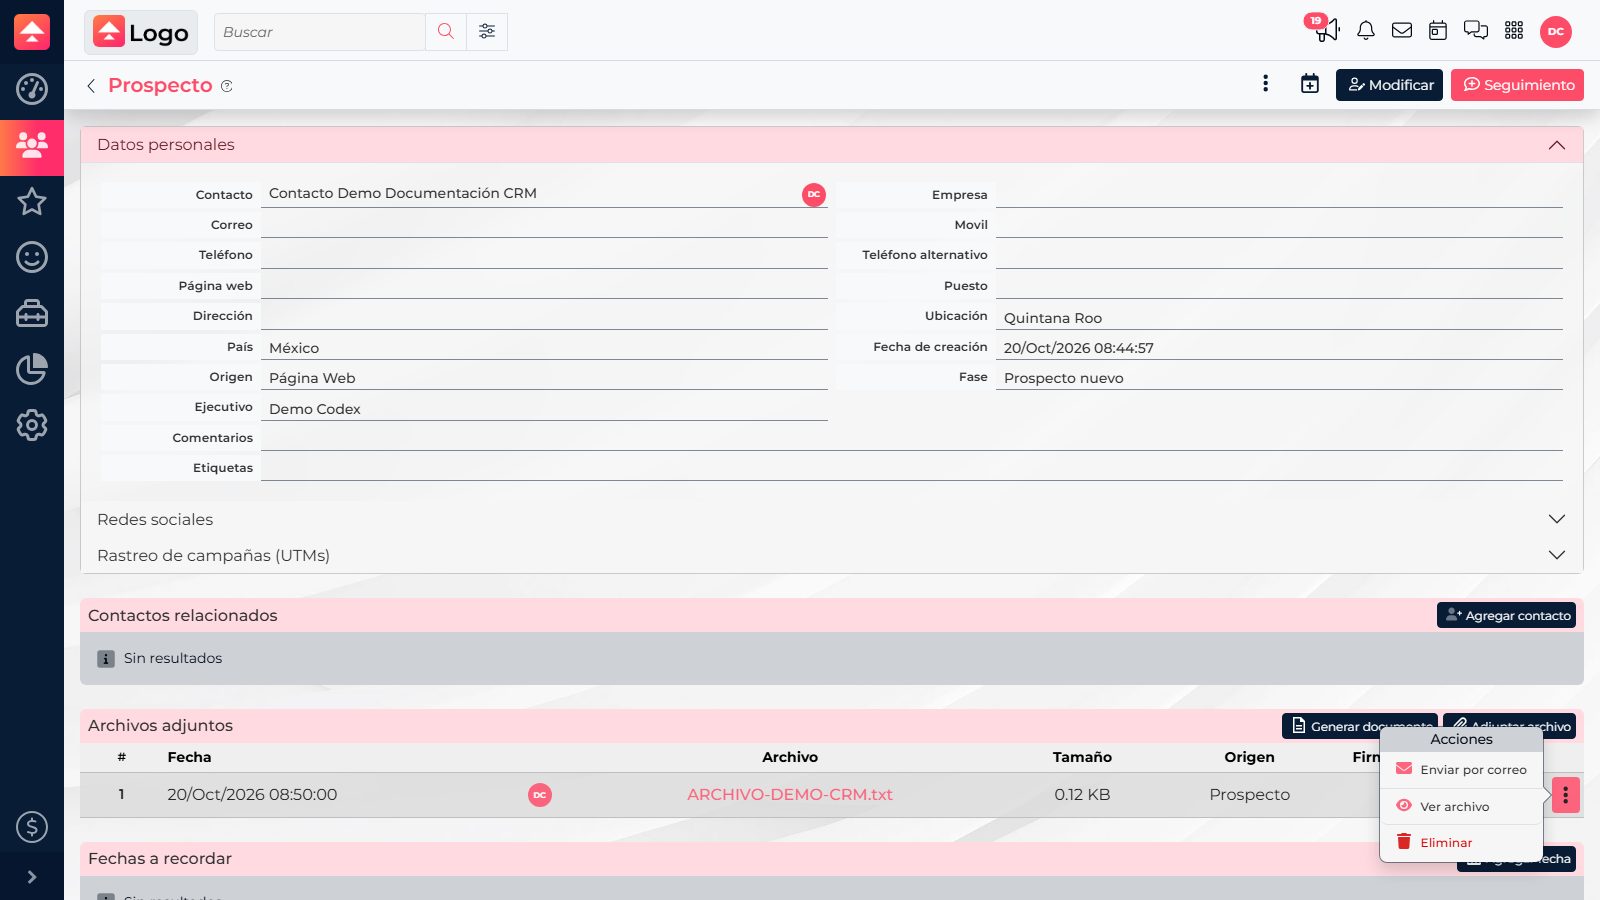Click the search magnifier icon

pos(446,32)
